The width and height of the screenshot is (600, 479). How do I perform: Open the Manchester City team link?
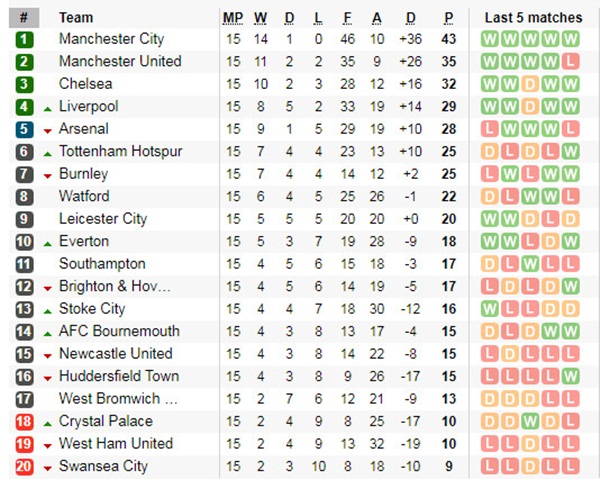(111, 39)
